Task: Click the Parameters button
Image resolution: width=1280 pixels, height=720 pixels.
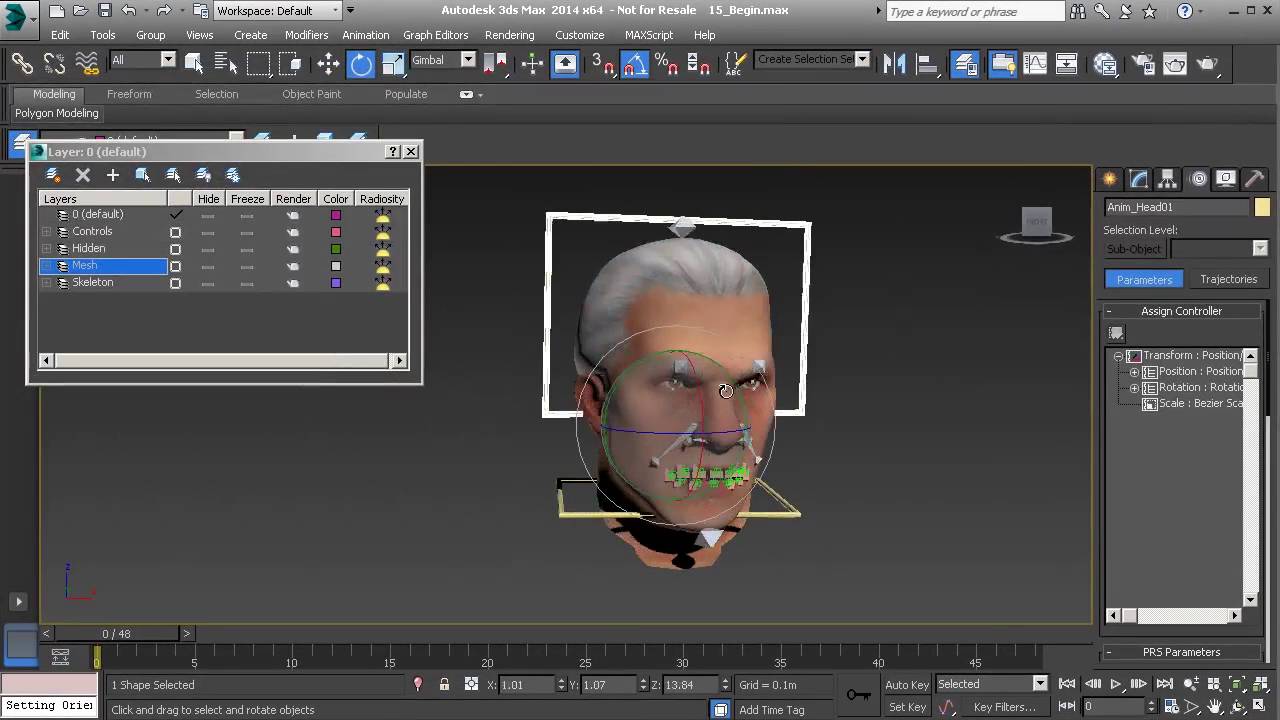Action: click(1144, 279)
